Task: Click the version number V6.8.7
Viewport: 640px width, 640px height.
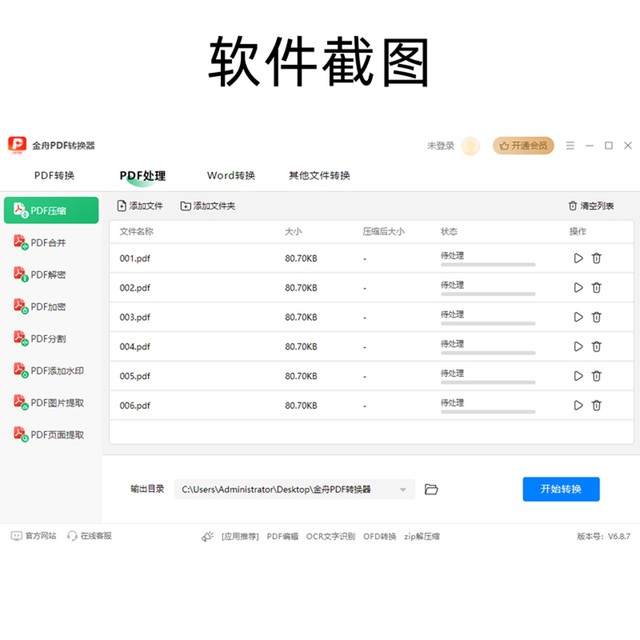Action: pyautogui.click(x=619, y=536)
